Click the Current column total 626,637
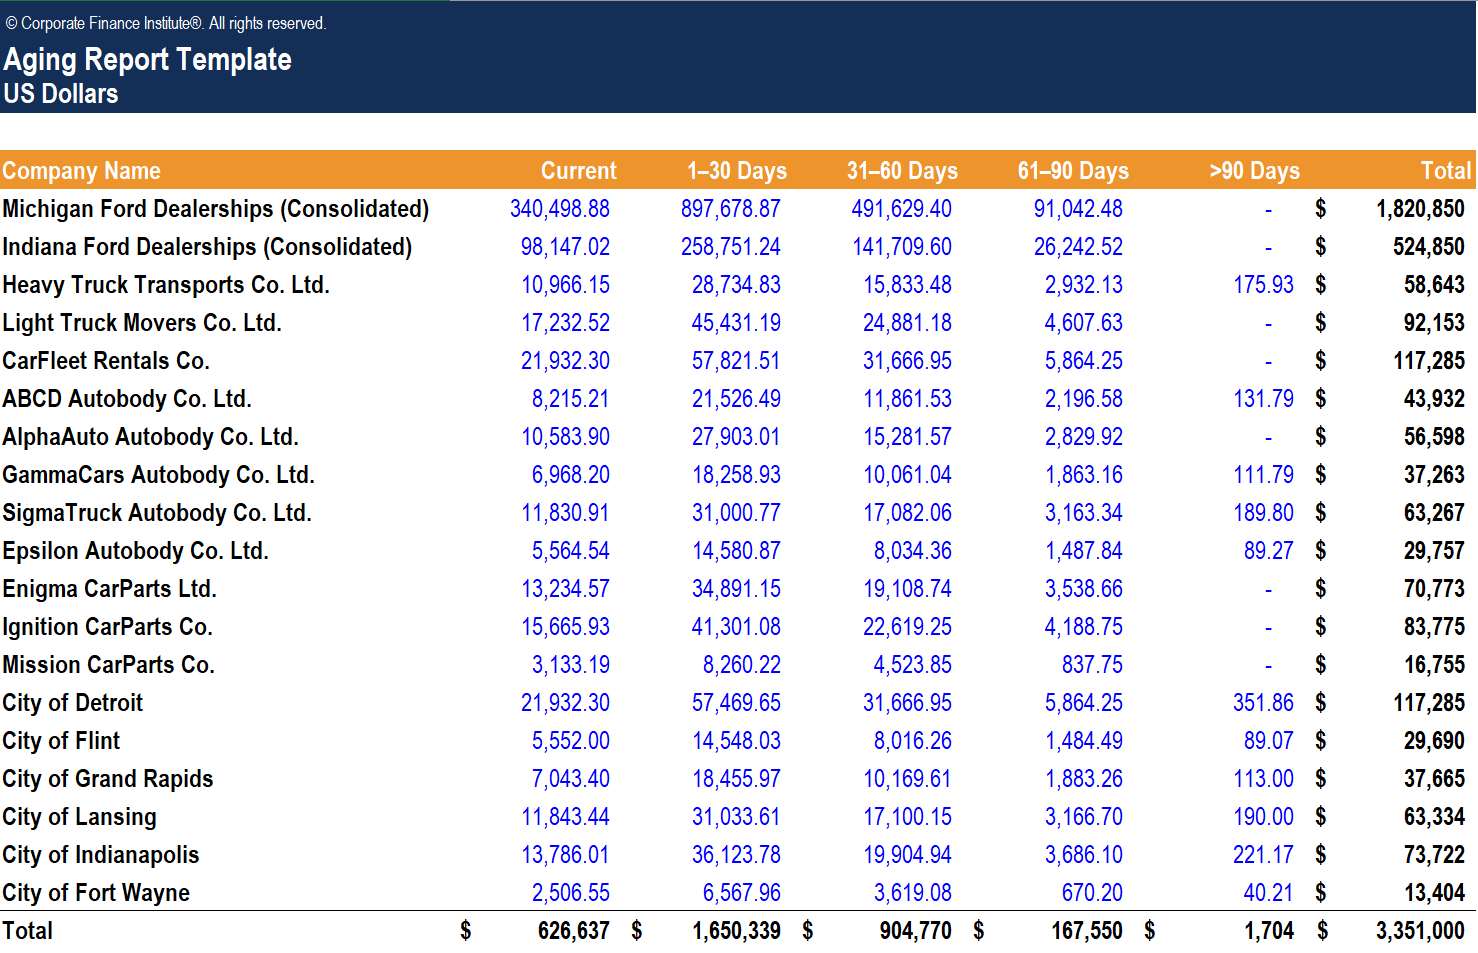 [x=573, y=931]
